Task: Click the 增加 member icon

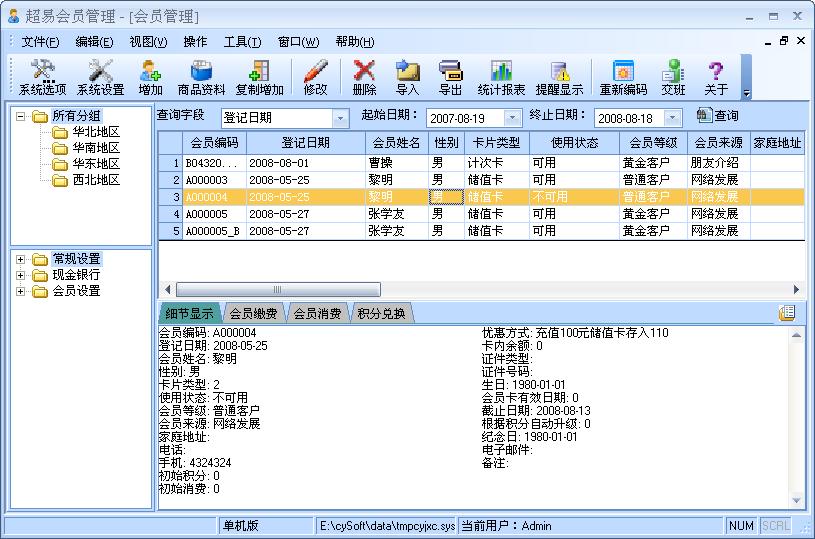Action: [150, 77]
